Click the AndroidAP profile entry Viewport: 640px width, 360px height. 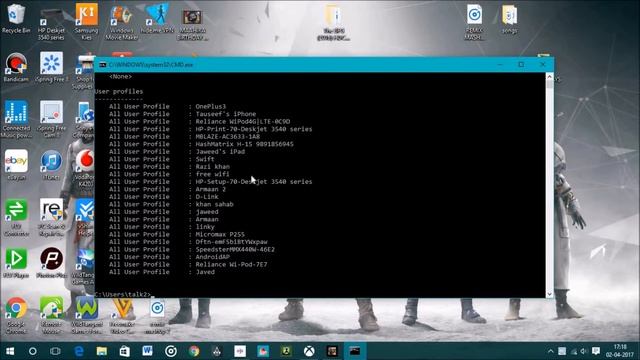(x=169, y=257)
